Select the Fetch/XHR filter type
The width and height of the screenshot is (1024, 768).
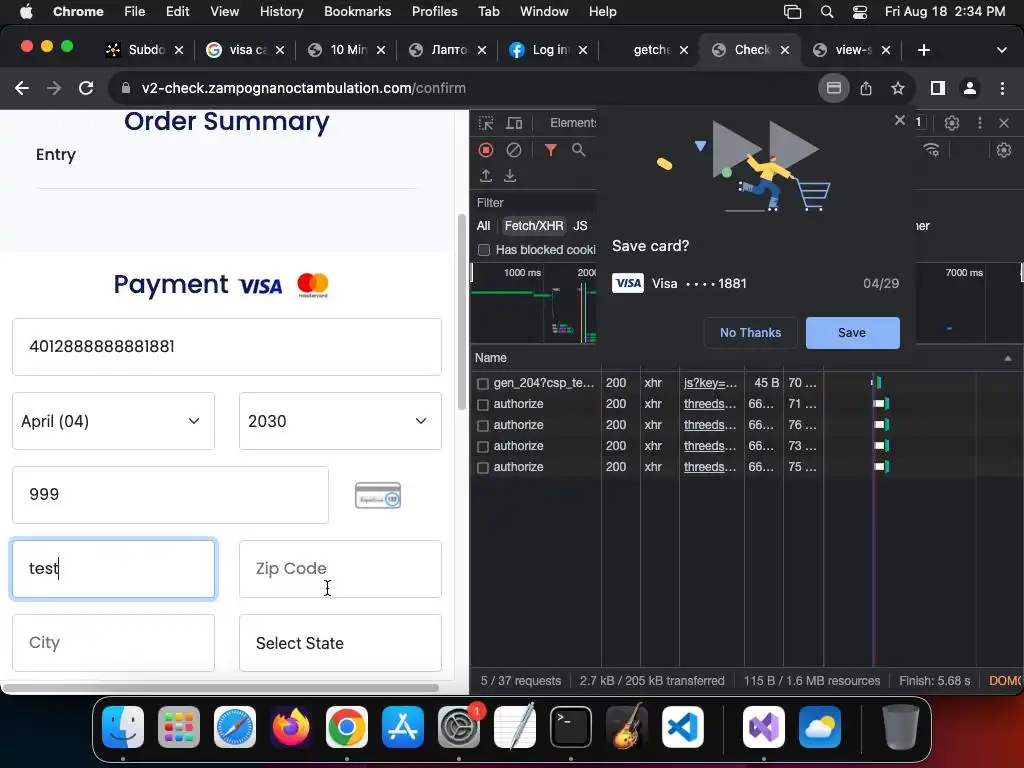(534, 226)
